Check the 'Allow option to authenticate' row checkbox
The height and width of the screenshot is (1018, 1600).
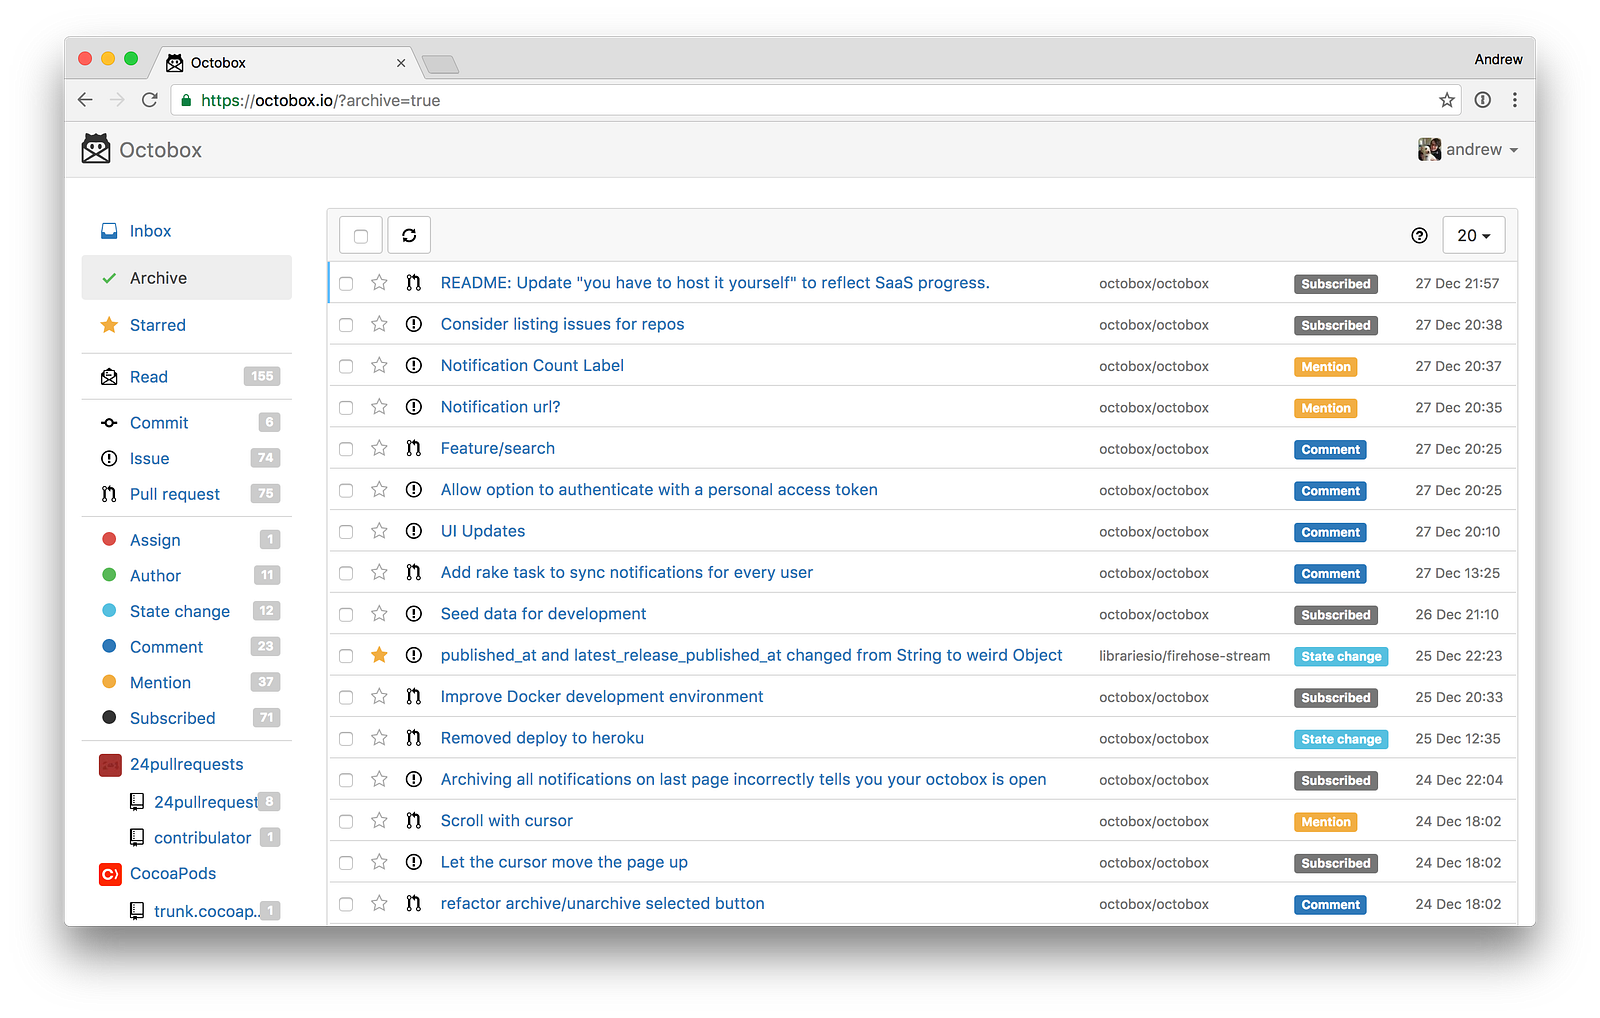click(346, 491)
